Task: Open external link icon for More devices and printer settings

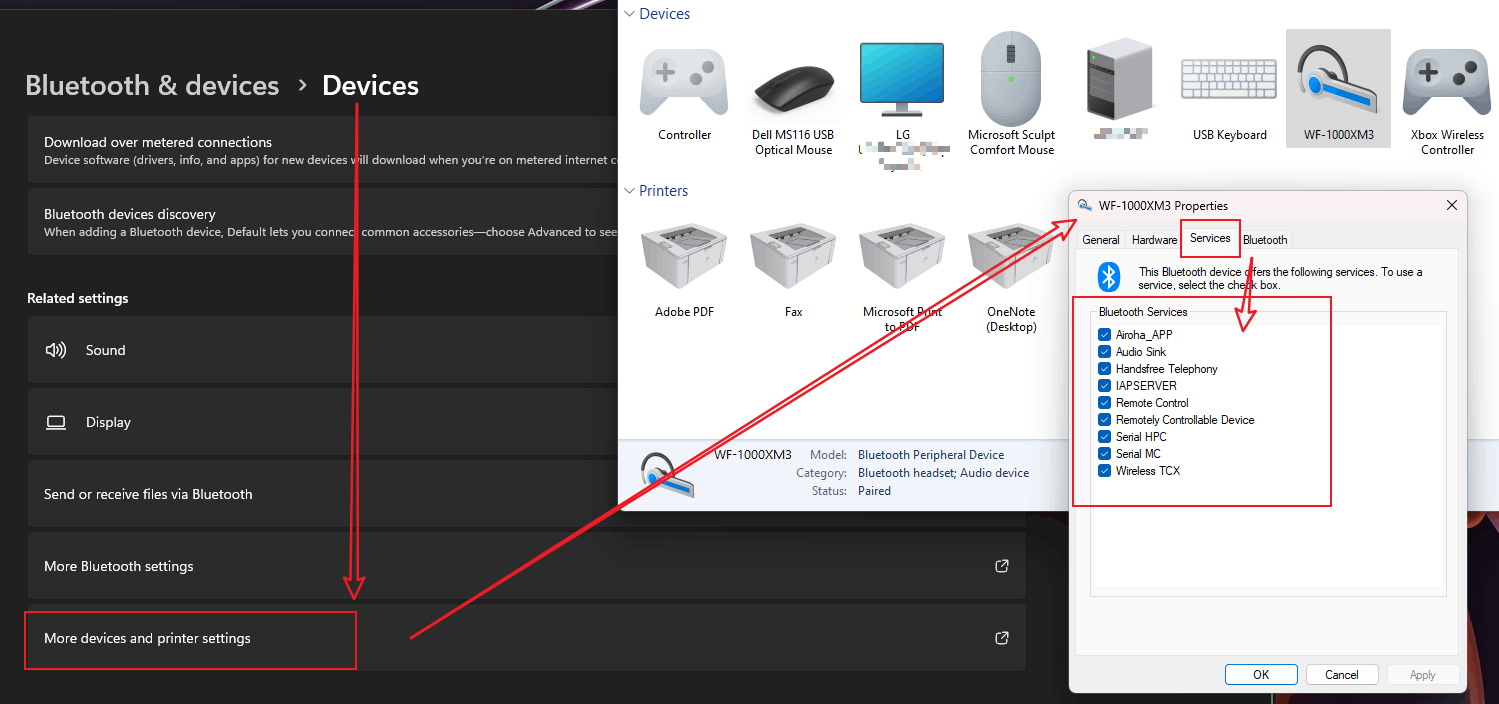Action: 1001,638
